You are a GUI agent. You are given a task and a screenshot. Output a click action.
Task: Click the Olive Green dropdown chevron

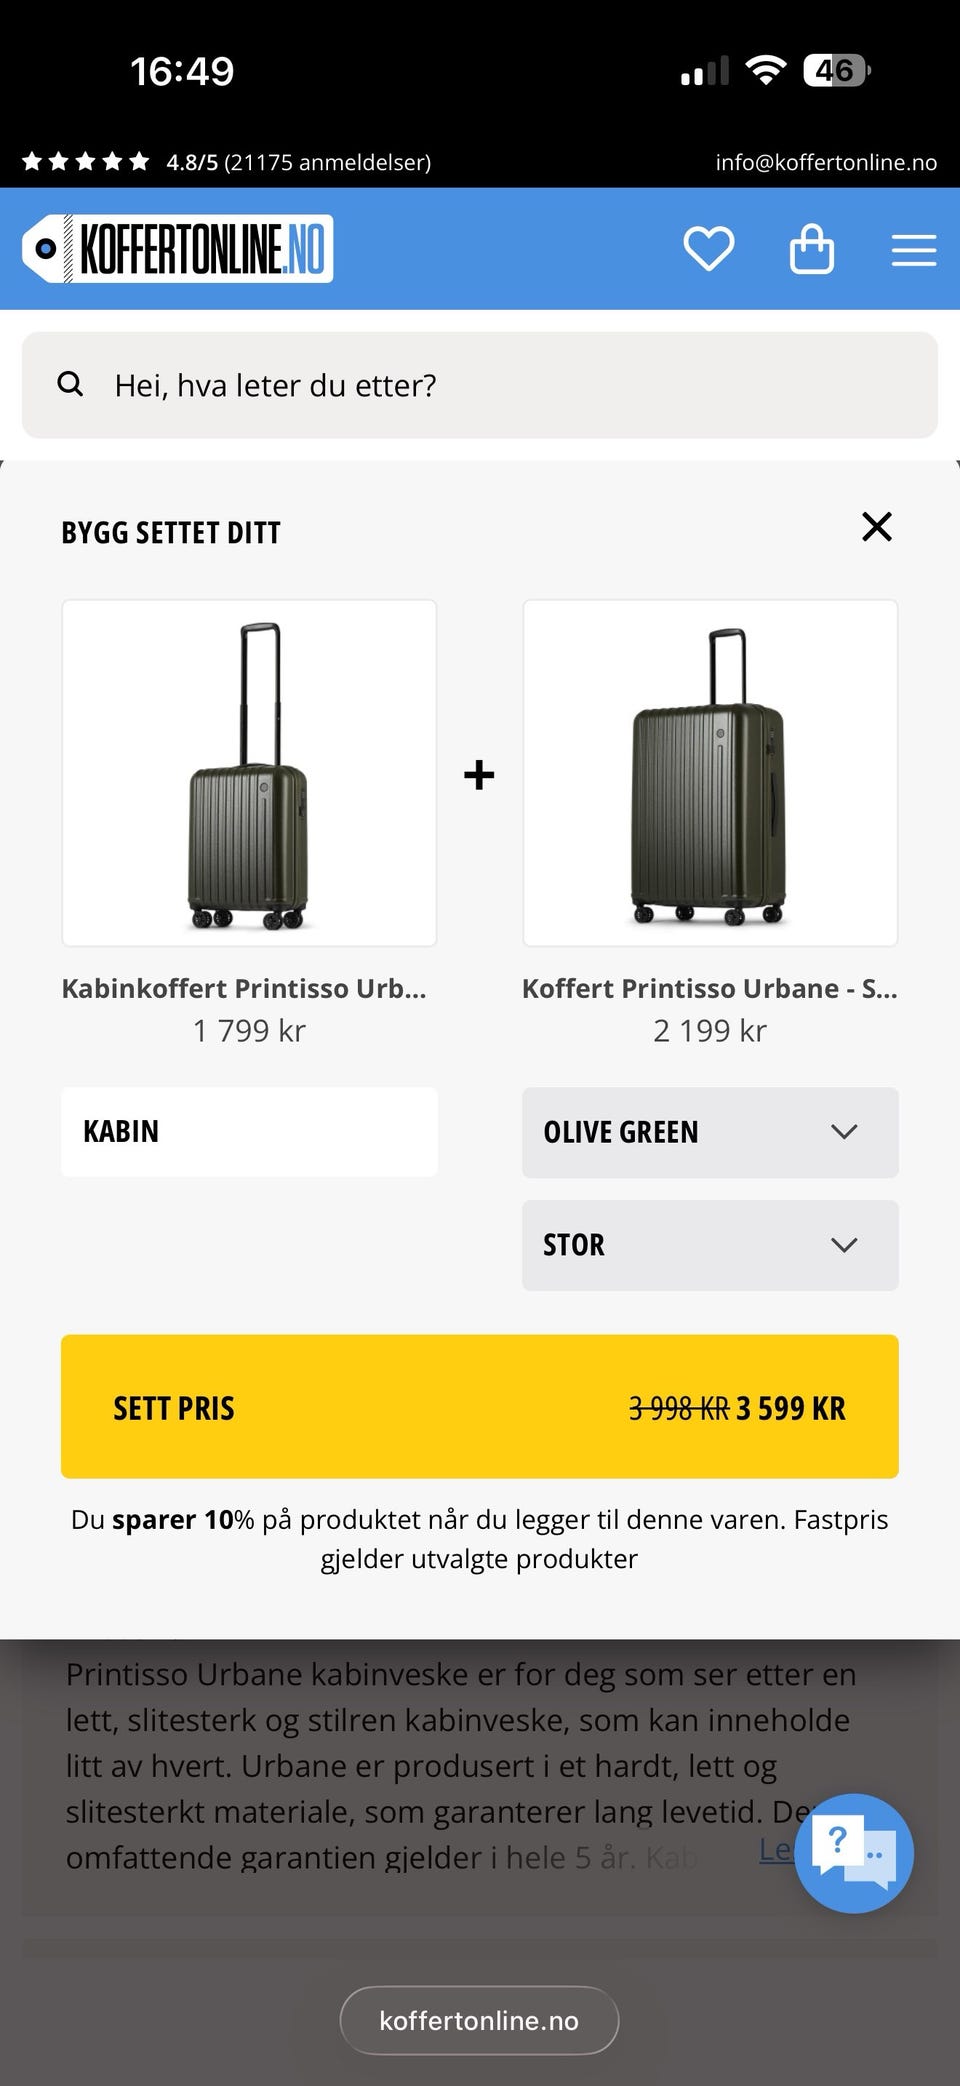844,1132
